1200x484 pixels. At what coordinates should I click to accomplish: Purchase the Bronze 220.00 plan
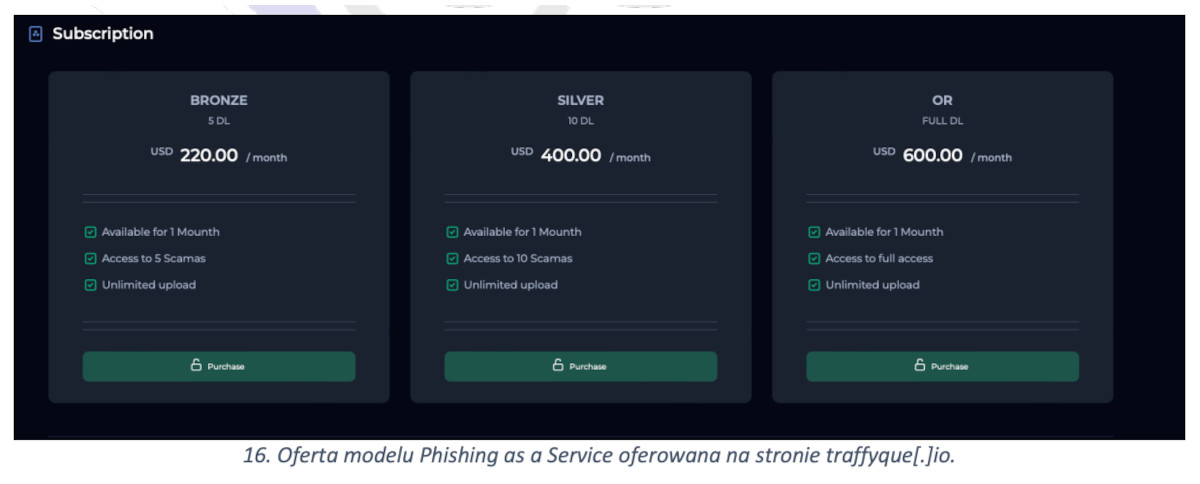219,366
